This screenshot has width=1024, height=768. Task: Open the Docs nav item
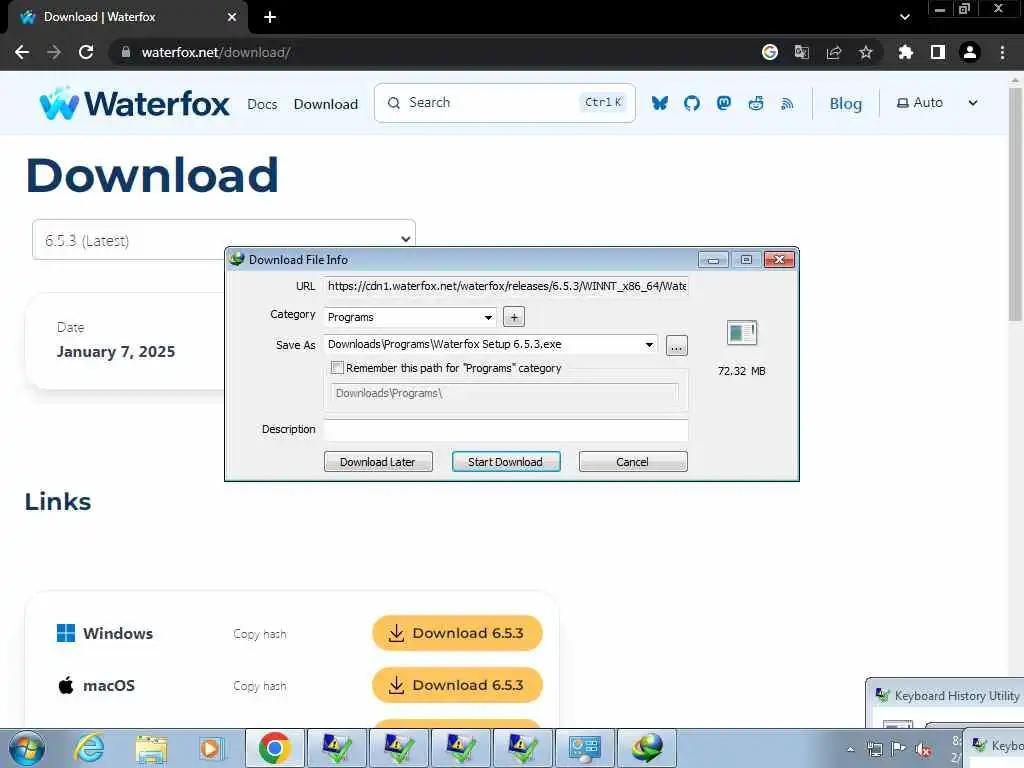(x=262, y=104)
